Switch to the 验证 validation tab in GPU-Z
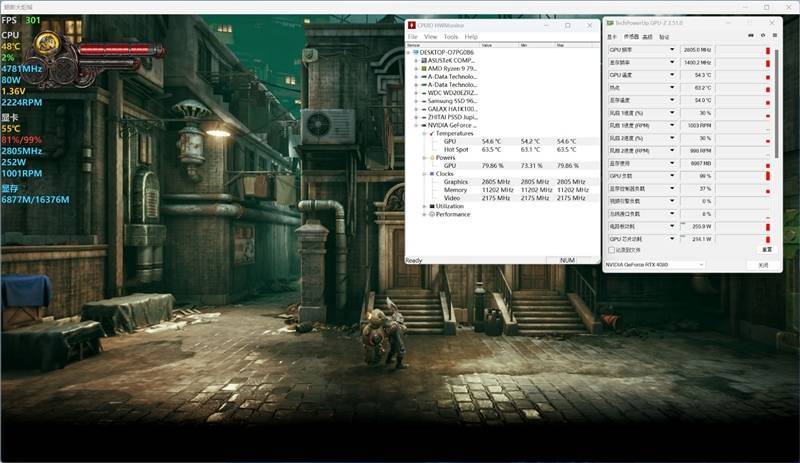Viewport: 800px width, 463px height. coord(664,37)
